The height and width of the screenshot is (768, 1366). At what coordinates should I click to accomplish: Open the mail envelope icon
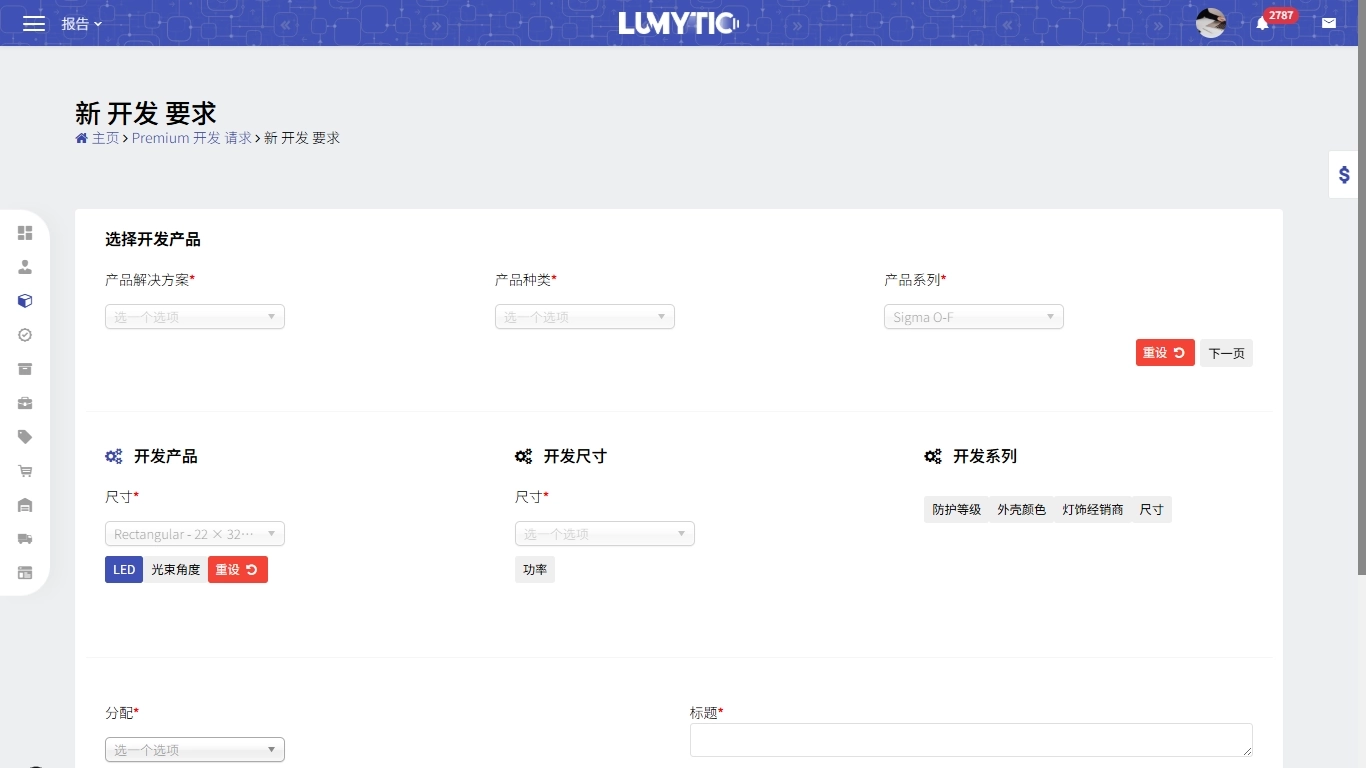click(x=1329, y=23)
